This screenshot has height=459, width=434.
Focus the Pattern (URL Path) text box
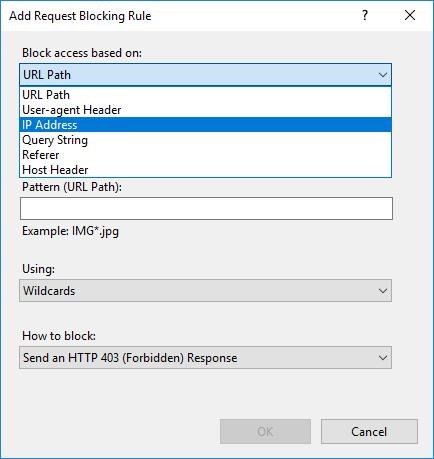point(206,209)
